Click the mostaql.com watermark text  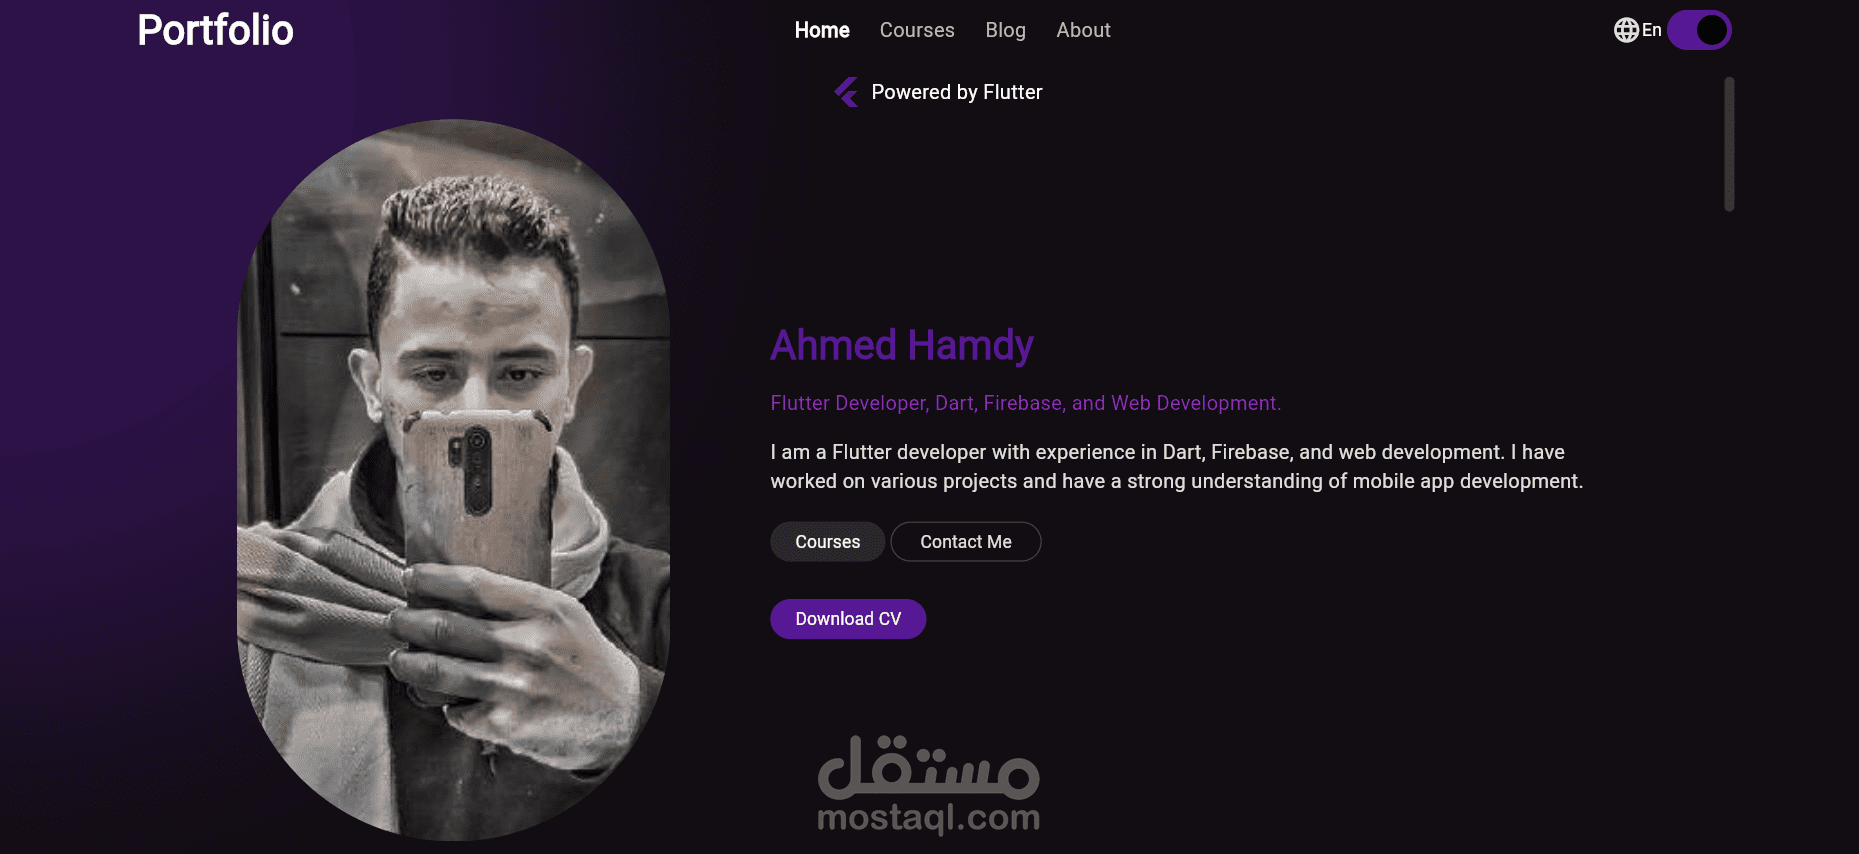(929, 818)
